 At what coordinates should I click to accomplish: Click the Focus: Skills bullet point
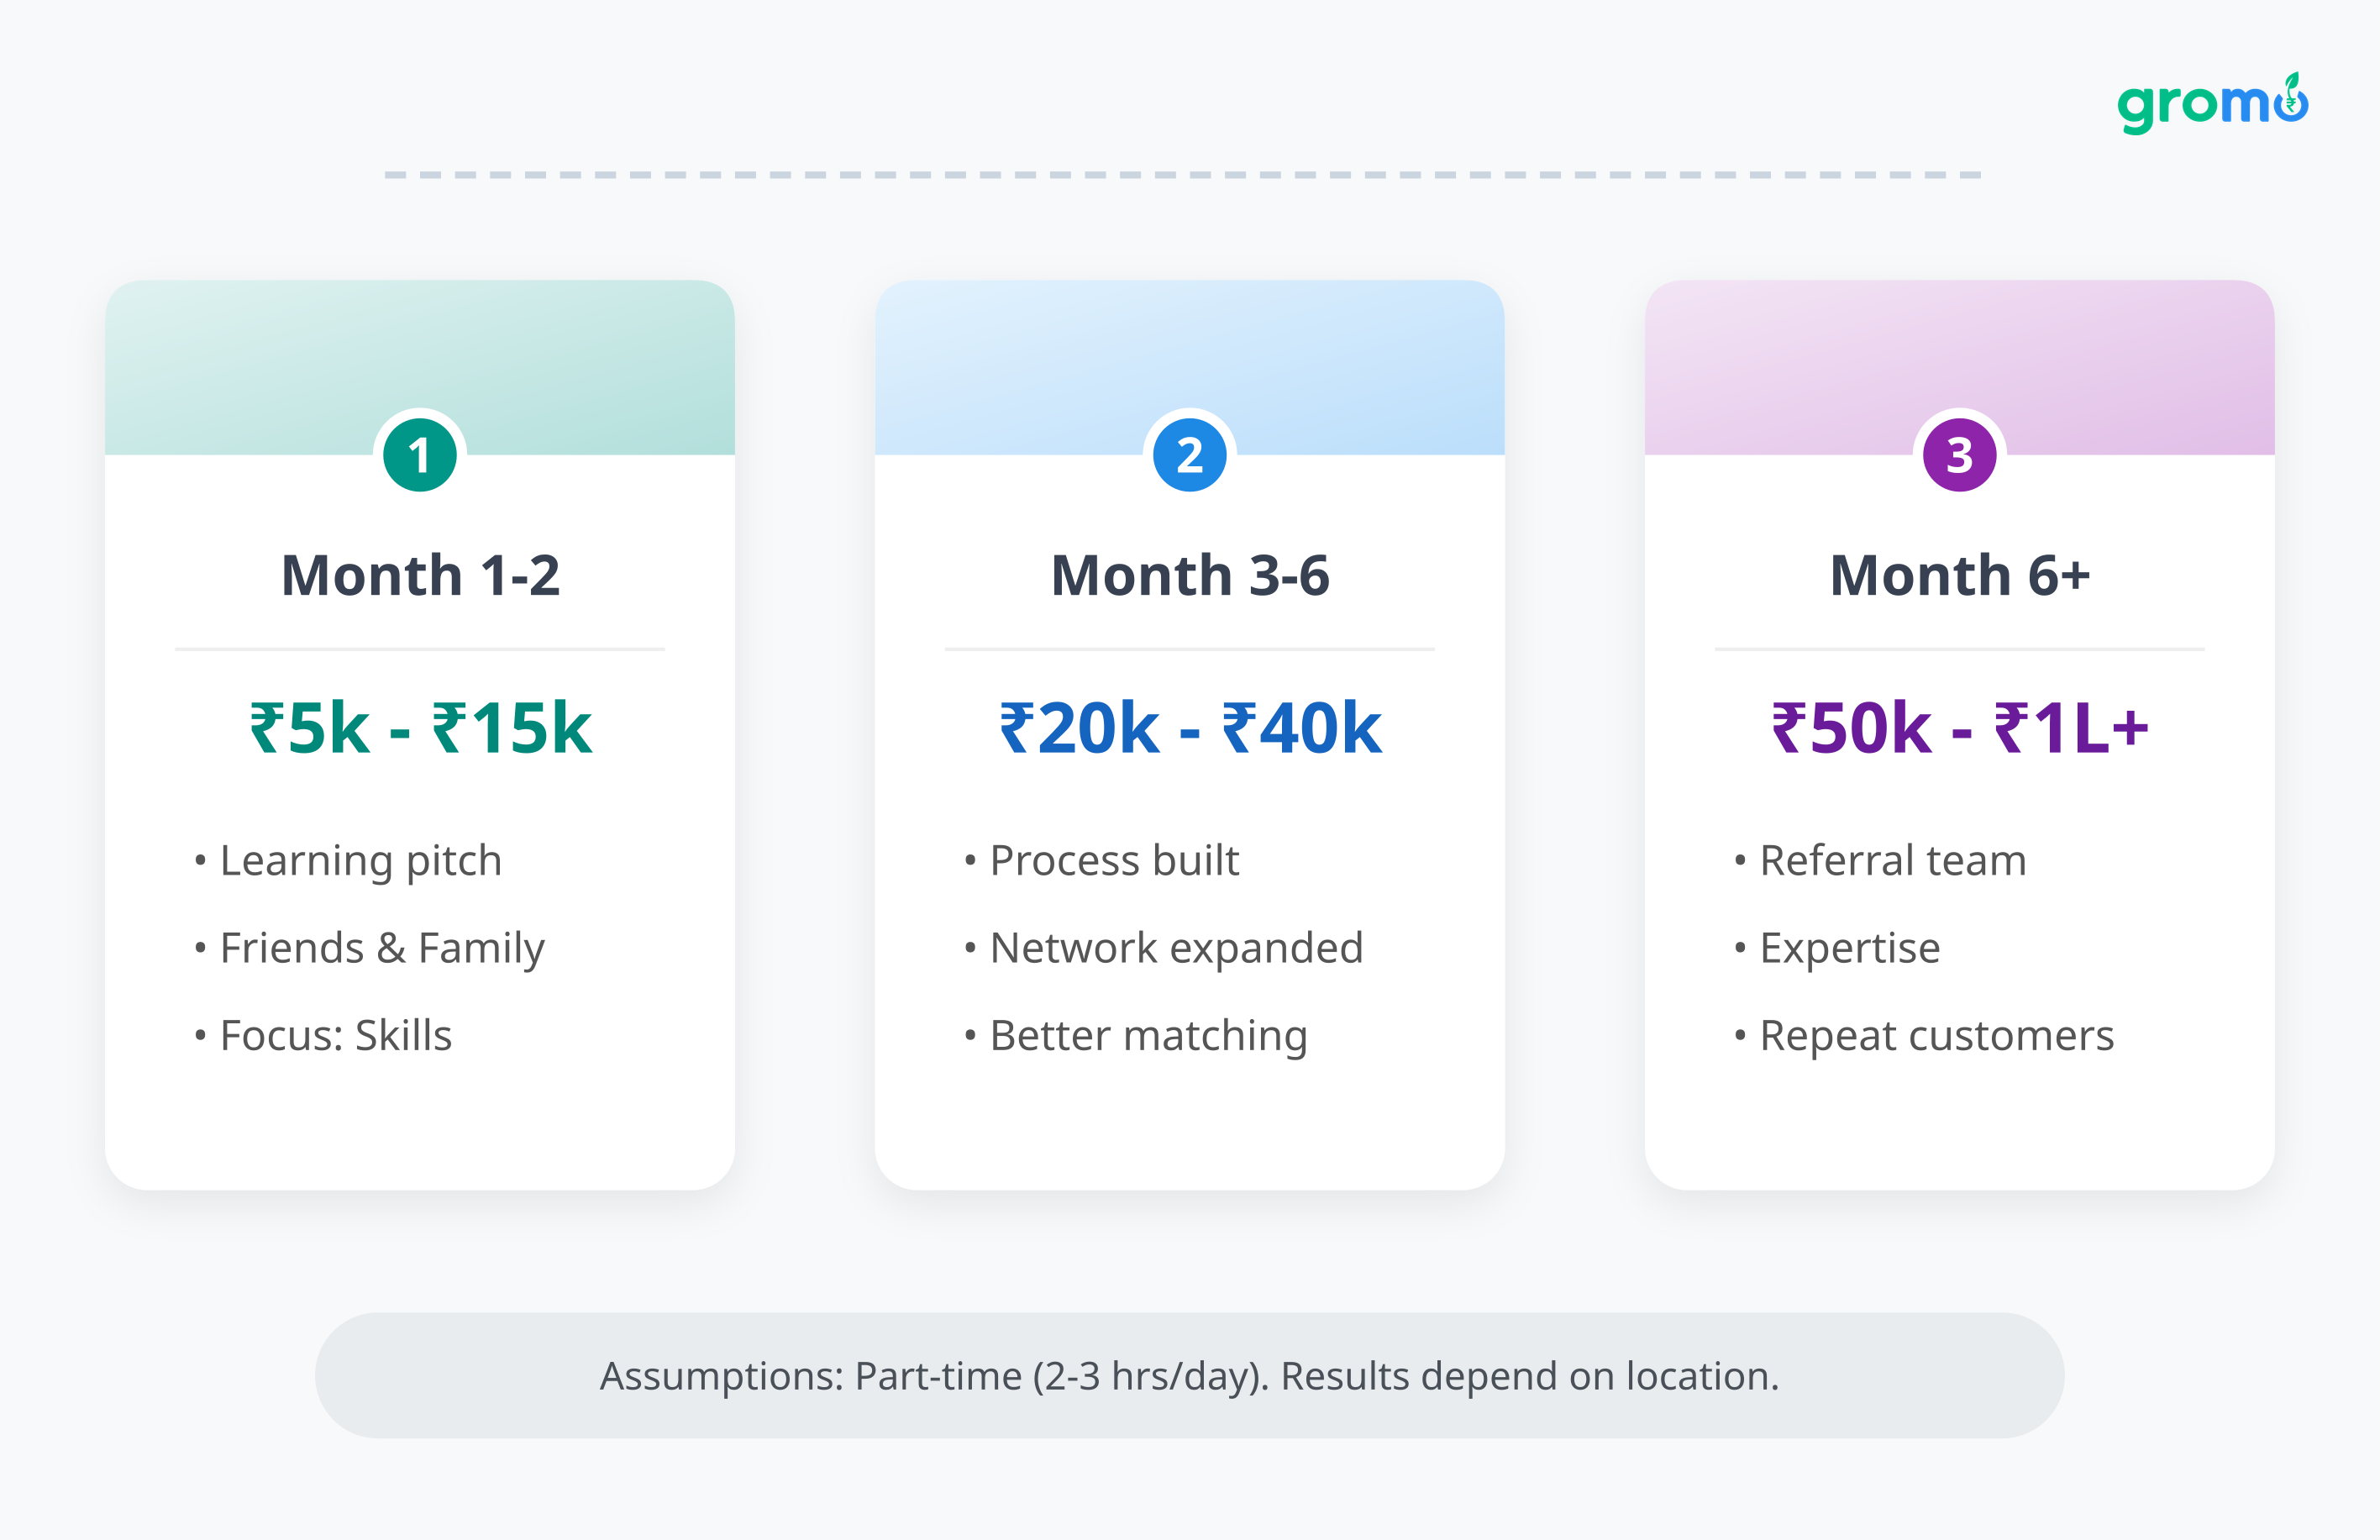pos(336,1036)
